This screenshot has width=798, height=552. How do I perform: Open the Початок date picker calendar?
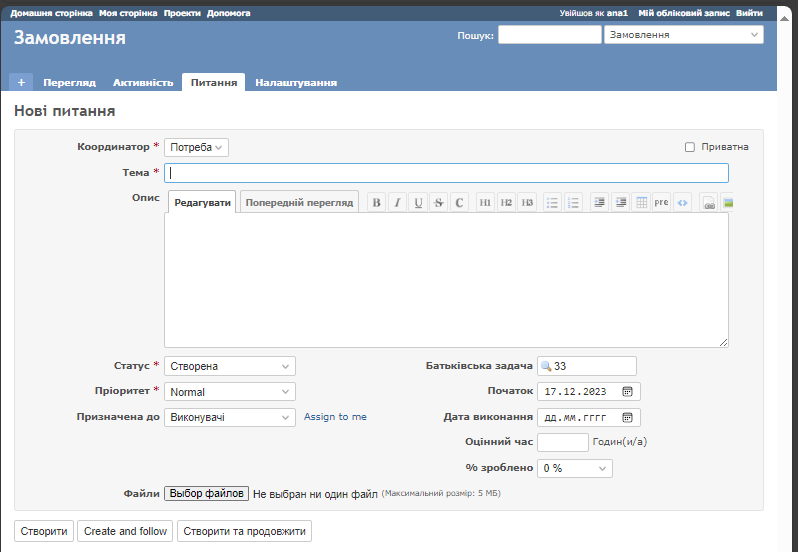pyautogui.click(x=628, y=391)
